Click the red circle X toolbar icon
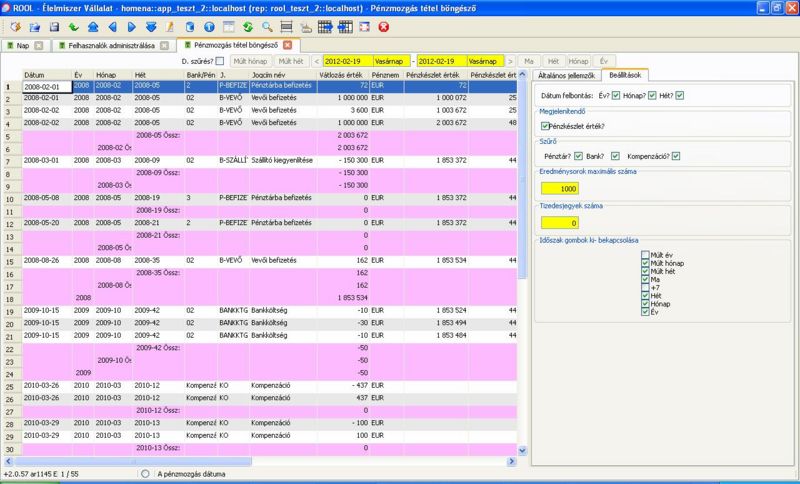Image resolution: width=800 pixels, height=484 pixels. (383, 27)
